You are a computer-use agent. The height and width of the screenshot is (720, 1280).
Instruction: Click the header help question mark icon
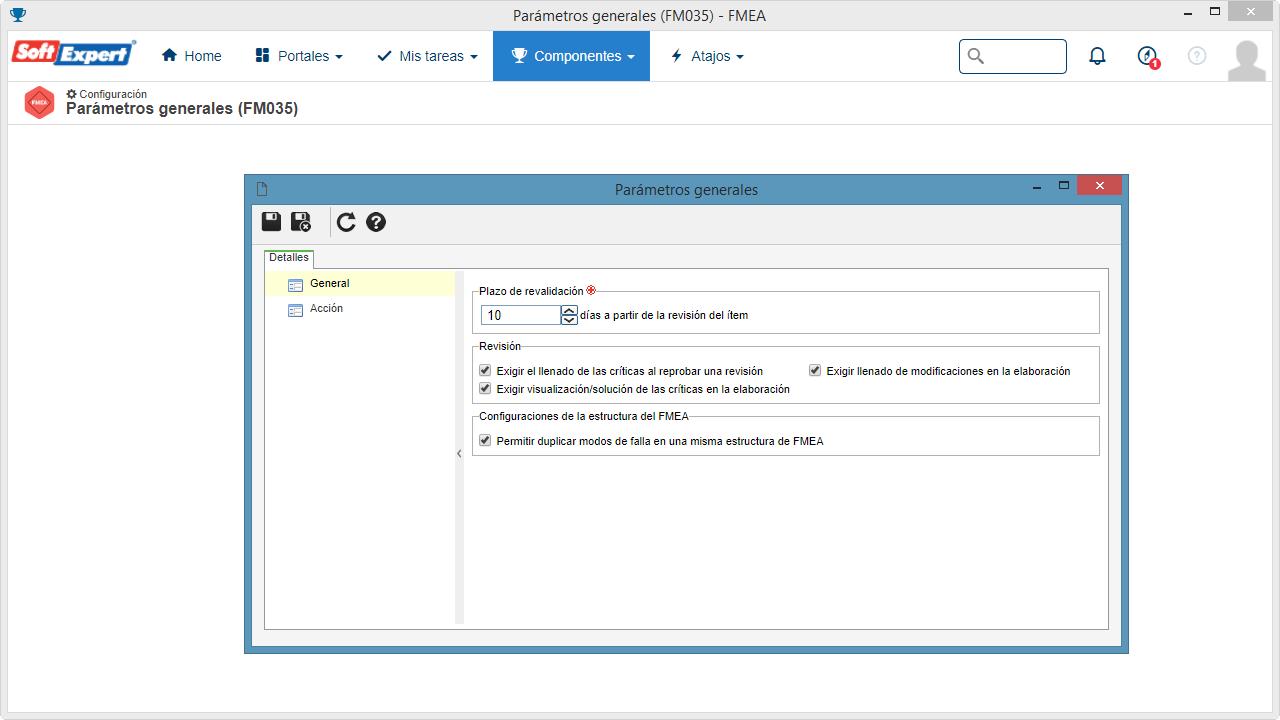pos(1197,56)
